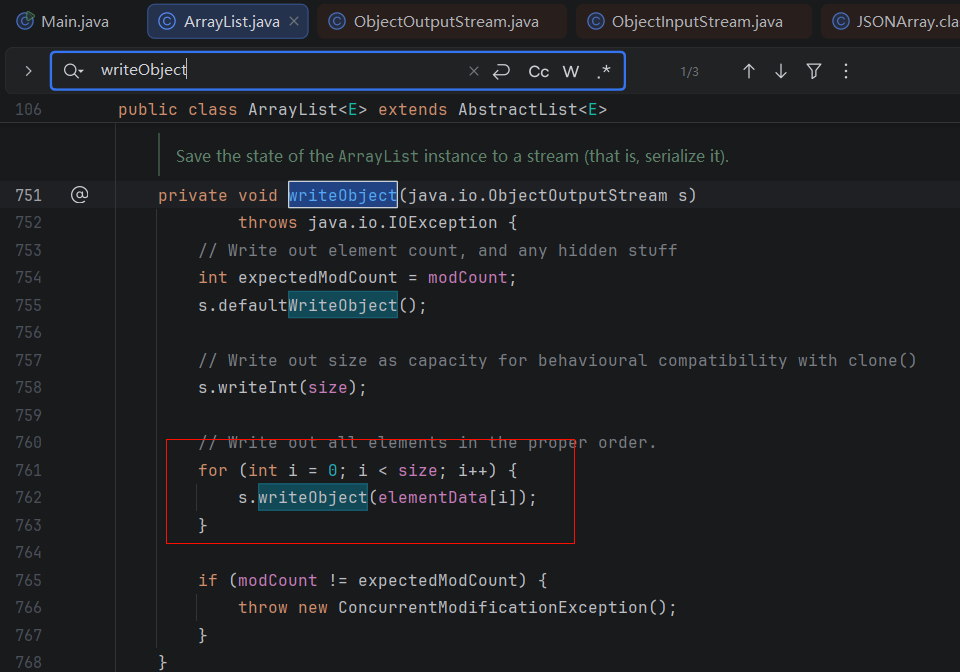
Task: Click the JSONArray class file icon
Action: pyautogui.click(x=842, y=21)
